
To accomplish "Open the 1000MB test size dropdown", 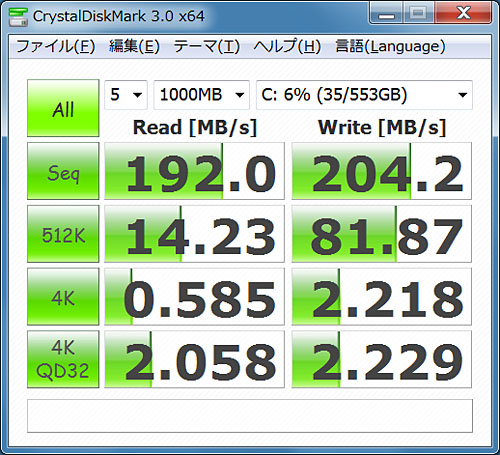I will coord(201,95).
